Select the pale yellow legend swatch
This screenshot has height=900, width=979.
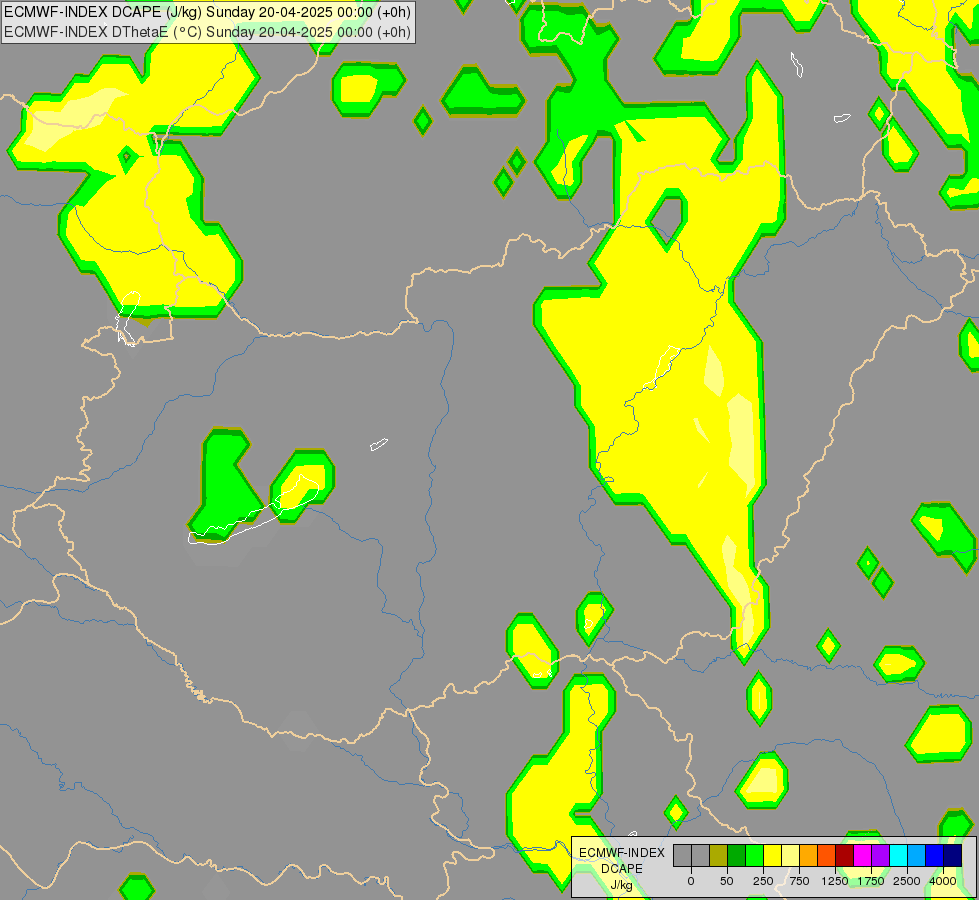(x=790, y=856)
